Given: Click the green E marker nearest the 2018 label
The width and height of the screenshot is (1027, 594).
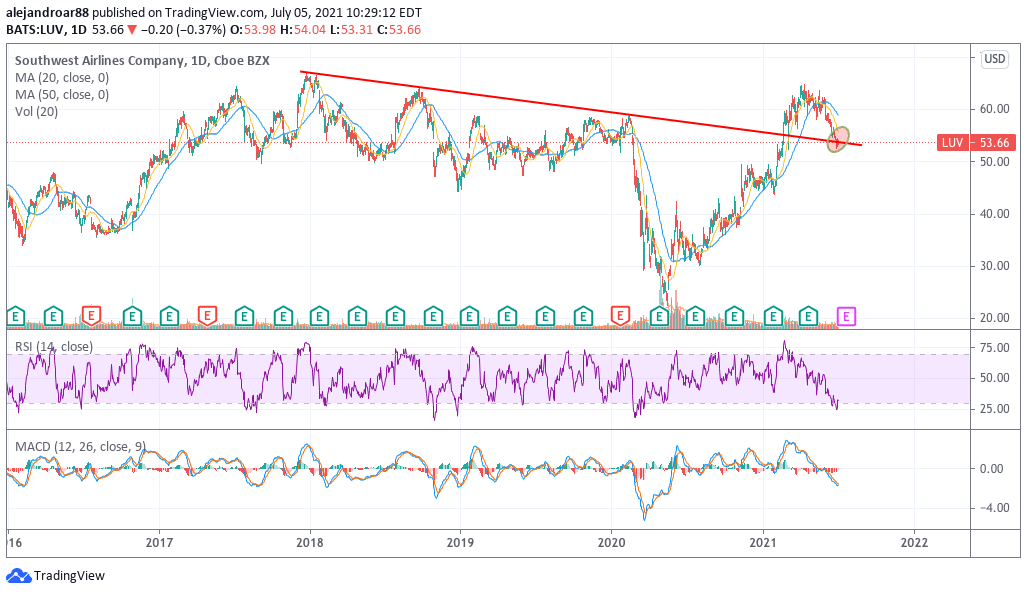Looking at the screenshot, I should pyautogui.click(x=320, y=317).
